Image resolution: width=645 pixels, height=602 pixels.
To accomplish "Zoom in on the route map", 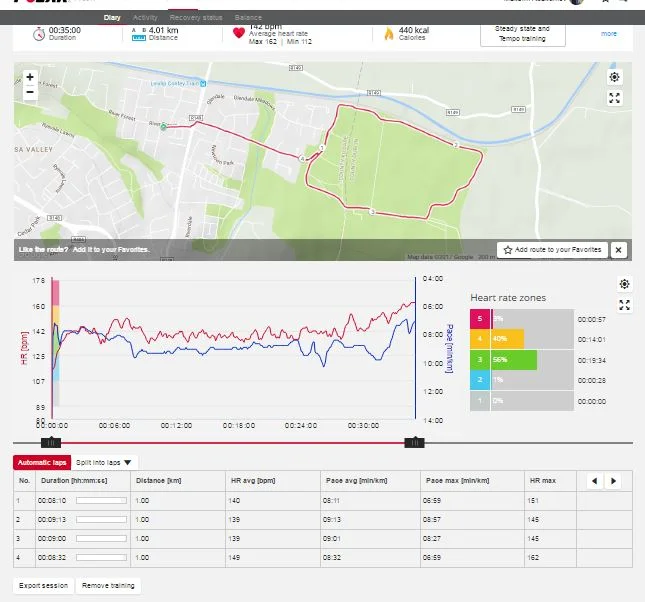I will [x=30, y=77].
